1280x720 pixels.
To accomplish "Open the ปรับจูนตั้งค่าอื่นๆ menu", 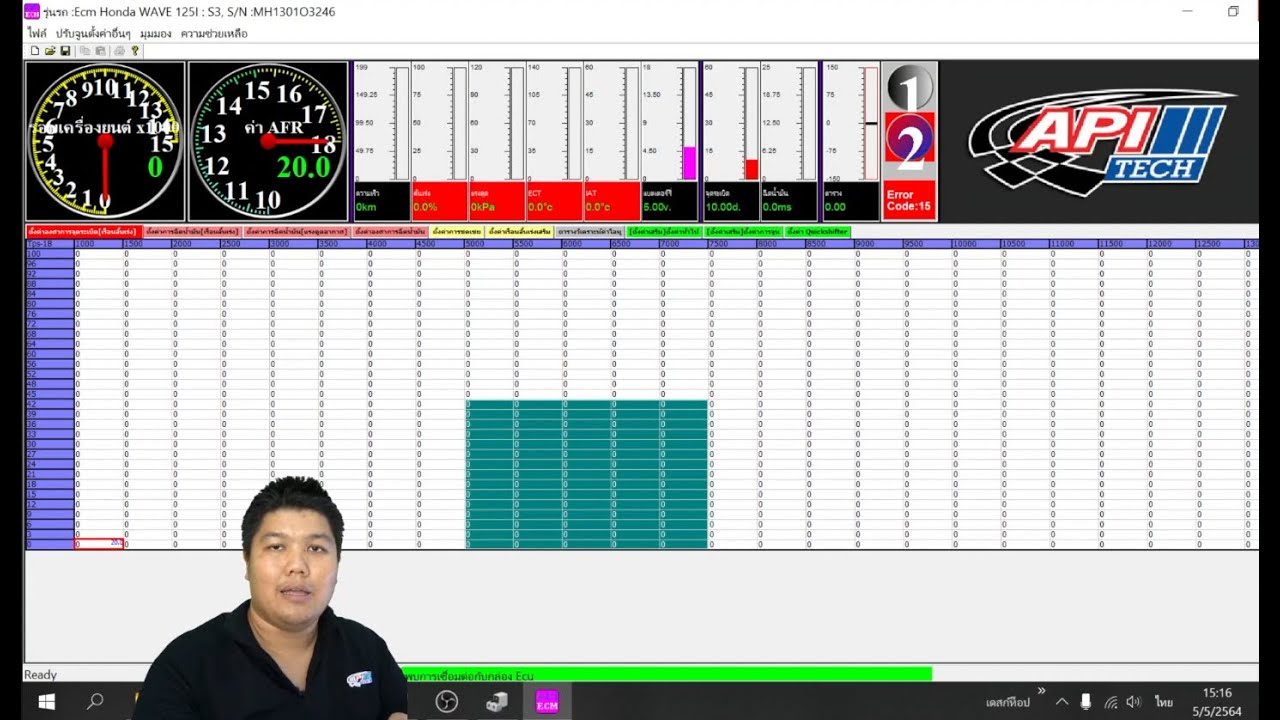I will pyautogui.click(x=93, y=33).
